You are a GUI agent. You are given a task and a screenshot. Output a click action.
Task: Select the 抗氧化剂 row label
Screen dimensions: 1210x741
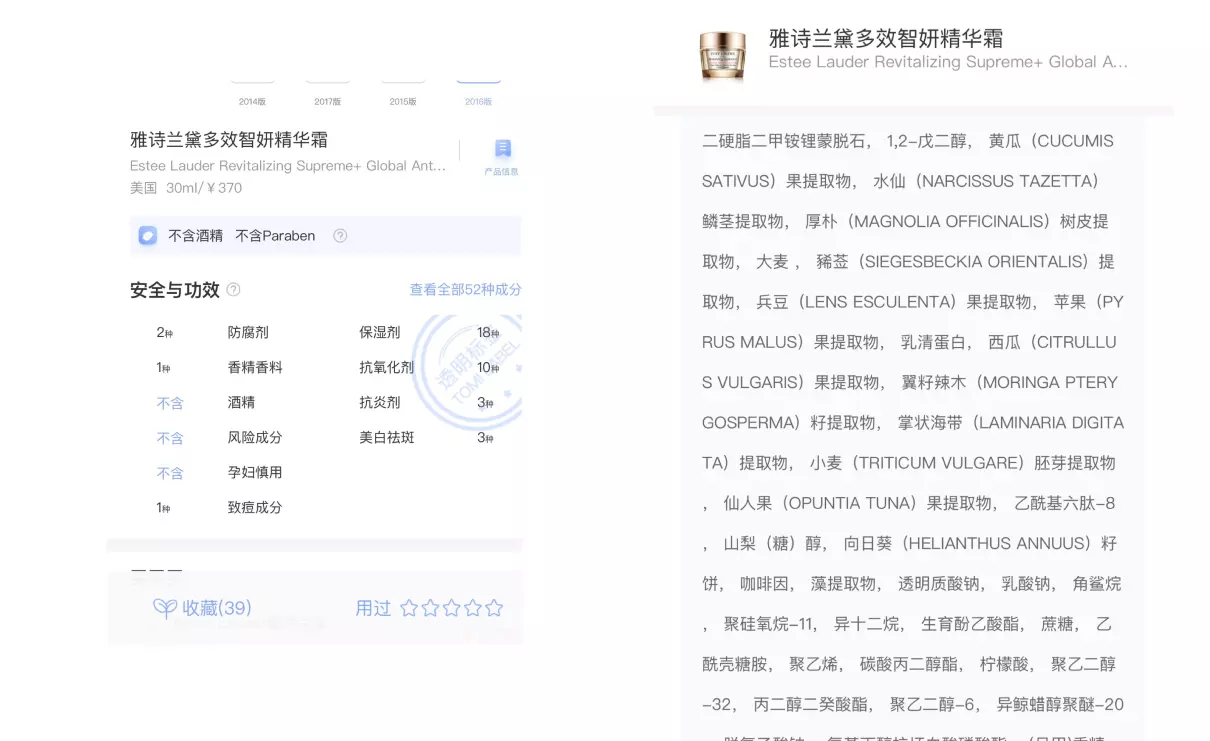pyautogui.click(x=387, y=367)
